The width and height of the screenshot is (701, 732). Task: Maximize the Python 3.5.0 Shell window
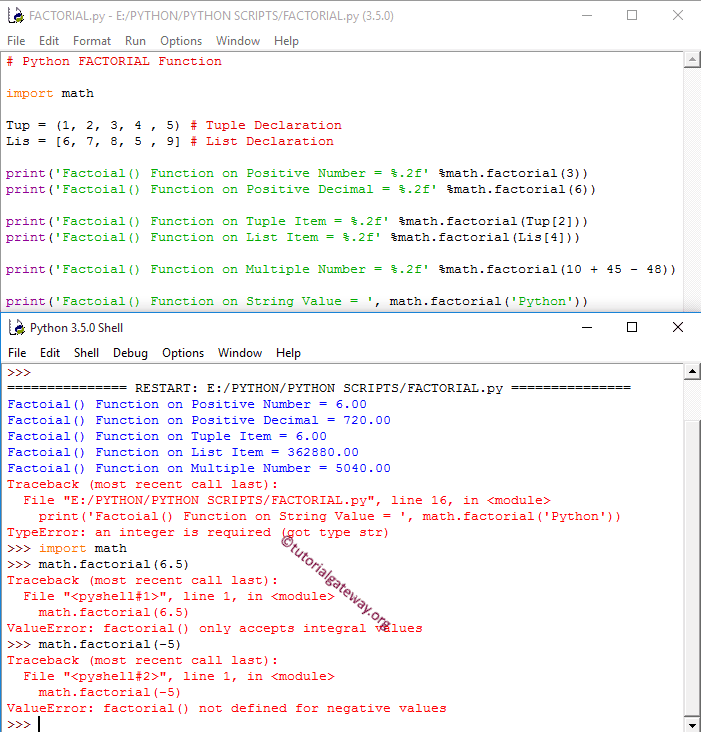(x=632, y=327)
